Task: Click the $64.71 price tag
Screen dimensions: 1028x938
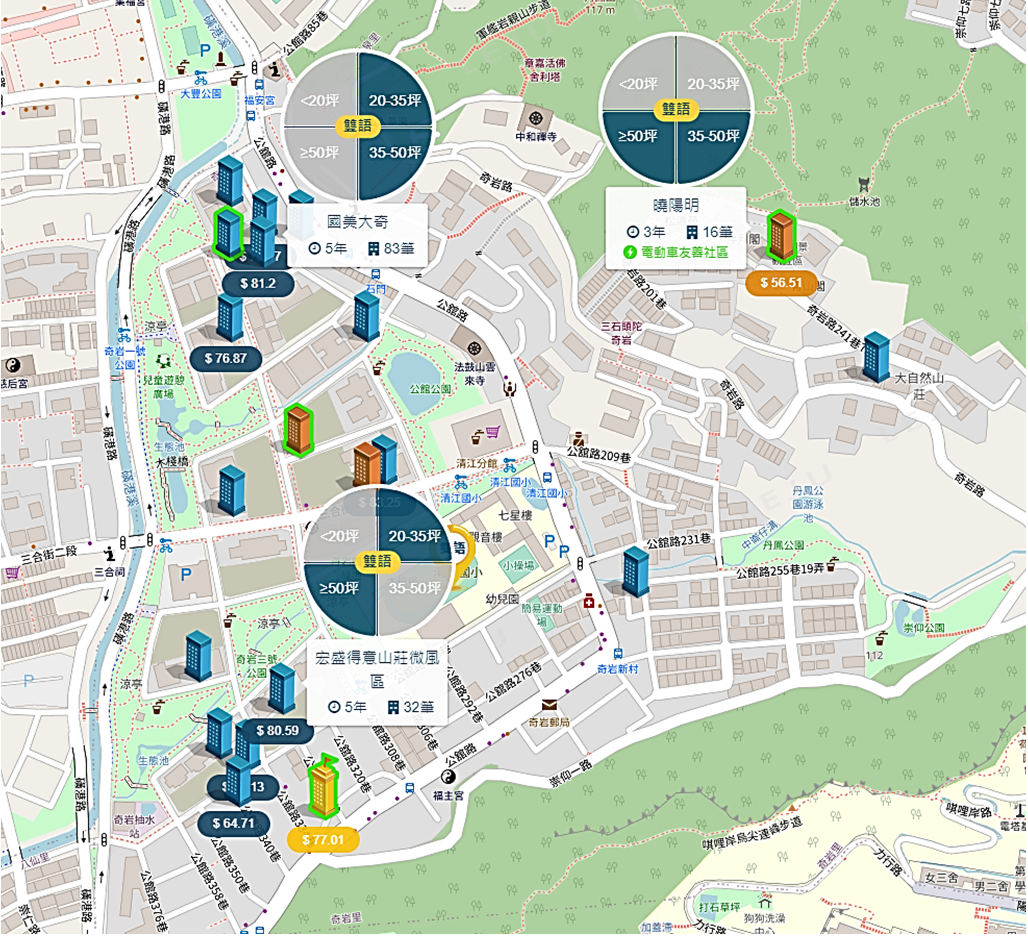Action: (x=233, y=823)
